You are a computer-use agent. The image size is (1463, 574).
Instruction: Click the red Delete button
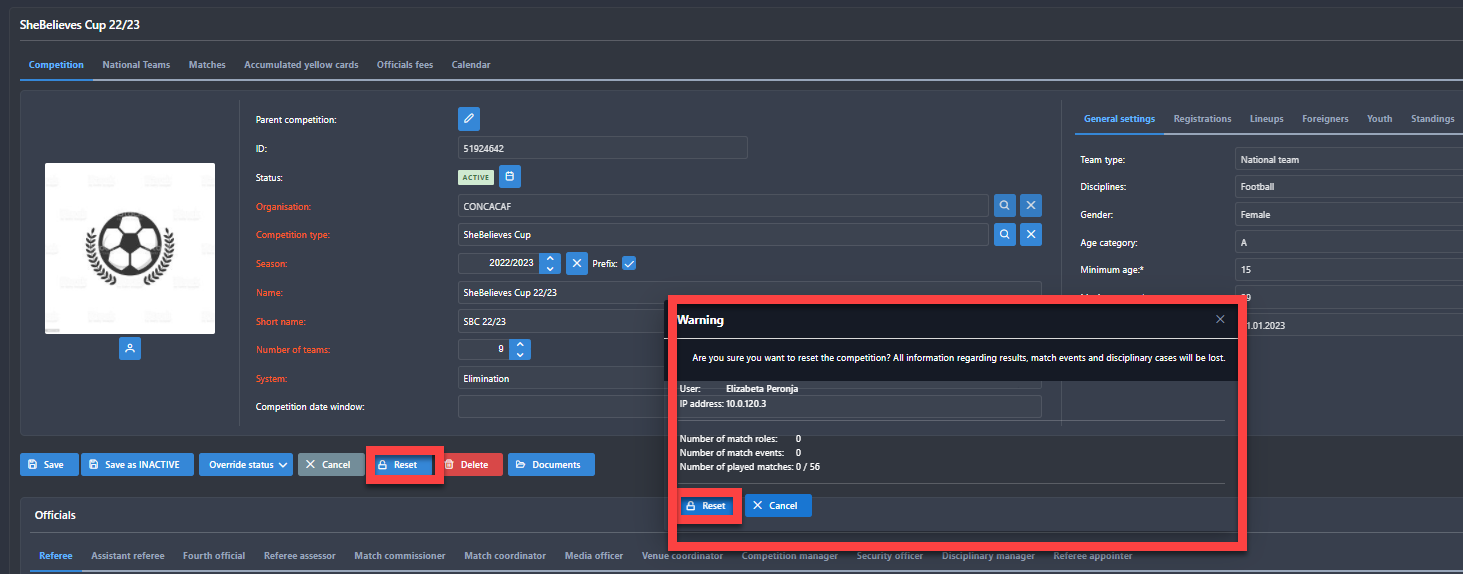[467, 465]
